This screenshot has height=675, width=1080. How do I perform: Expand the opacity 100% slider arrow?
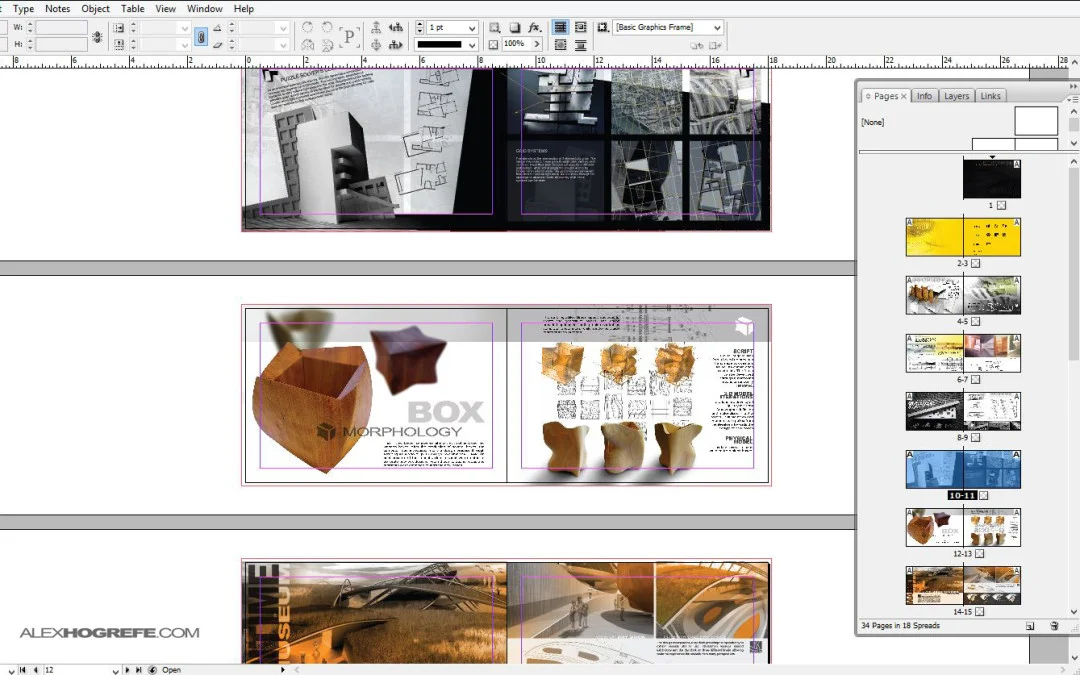(x=537, y=44)
